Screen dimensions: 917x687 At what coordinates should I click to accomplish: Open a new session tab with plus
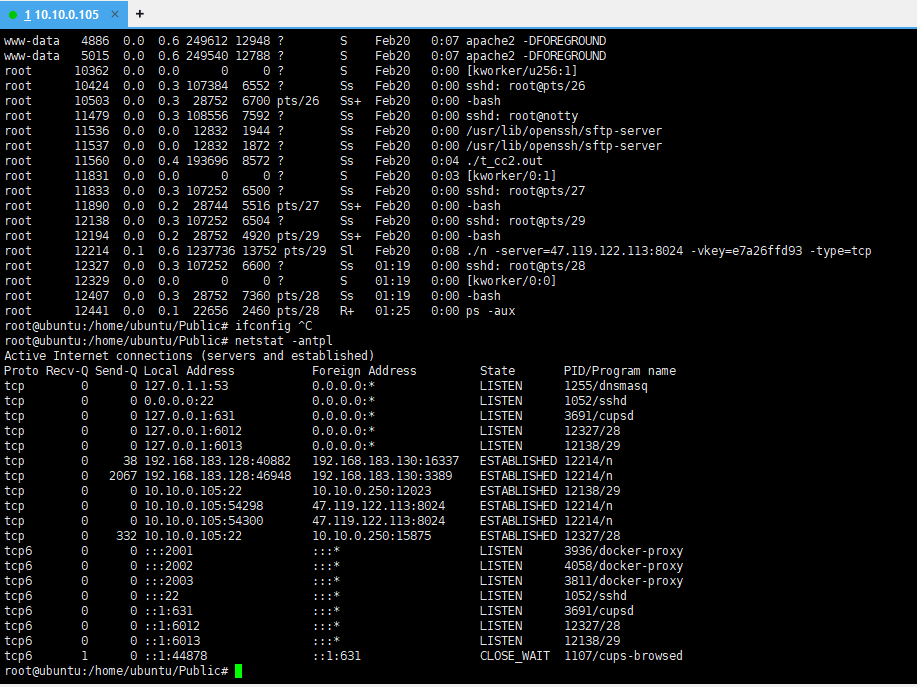pos(139,14)
